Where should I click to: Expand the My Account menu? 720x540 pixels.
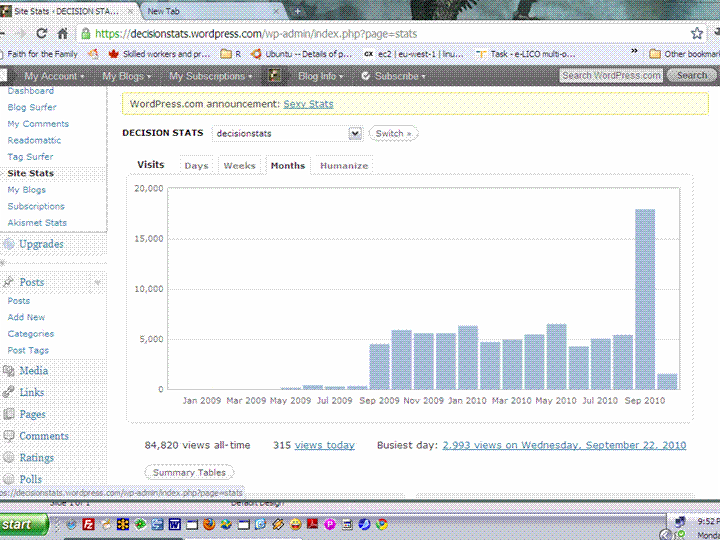pos(54,76)
